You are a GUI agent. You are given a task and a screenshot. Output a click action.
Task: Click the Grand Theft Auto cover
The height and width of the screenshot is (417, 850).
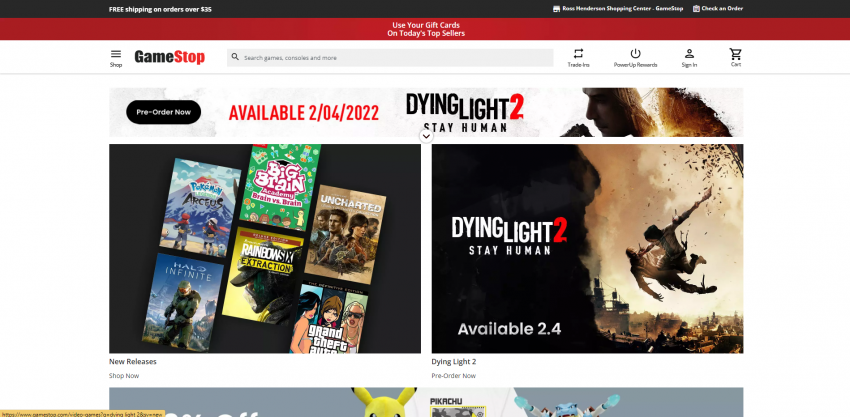(329, 318)
